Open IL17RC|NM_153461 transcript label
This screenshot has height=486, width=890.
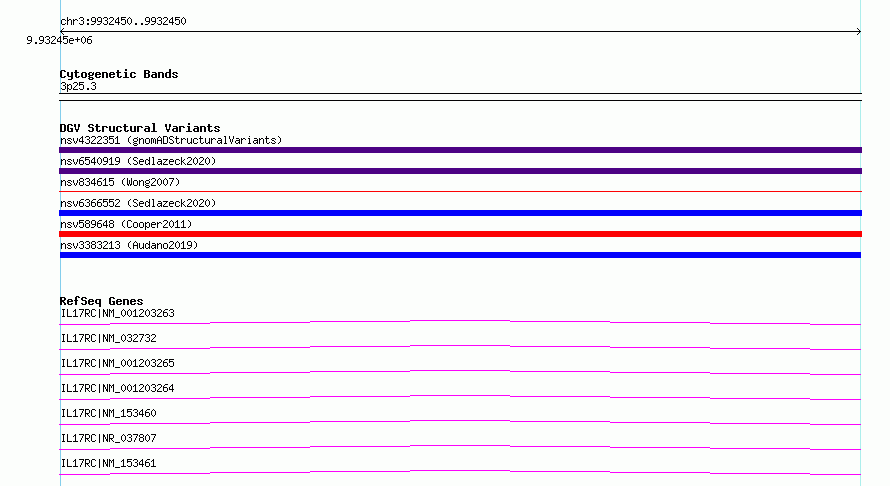[x=108, y=463]
